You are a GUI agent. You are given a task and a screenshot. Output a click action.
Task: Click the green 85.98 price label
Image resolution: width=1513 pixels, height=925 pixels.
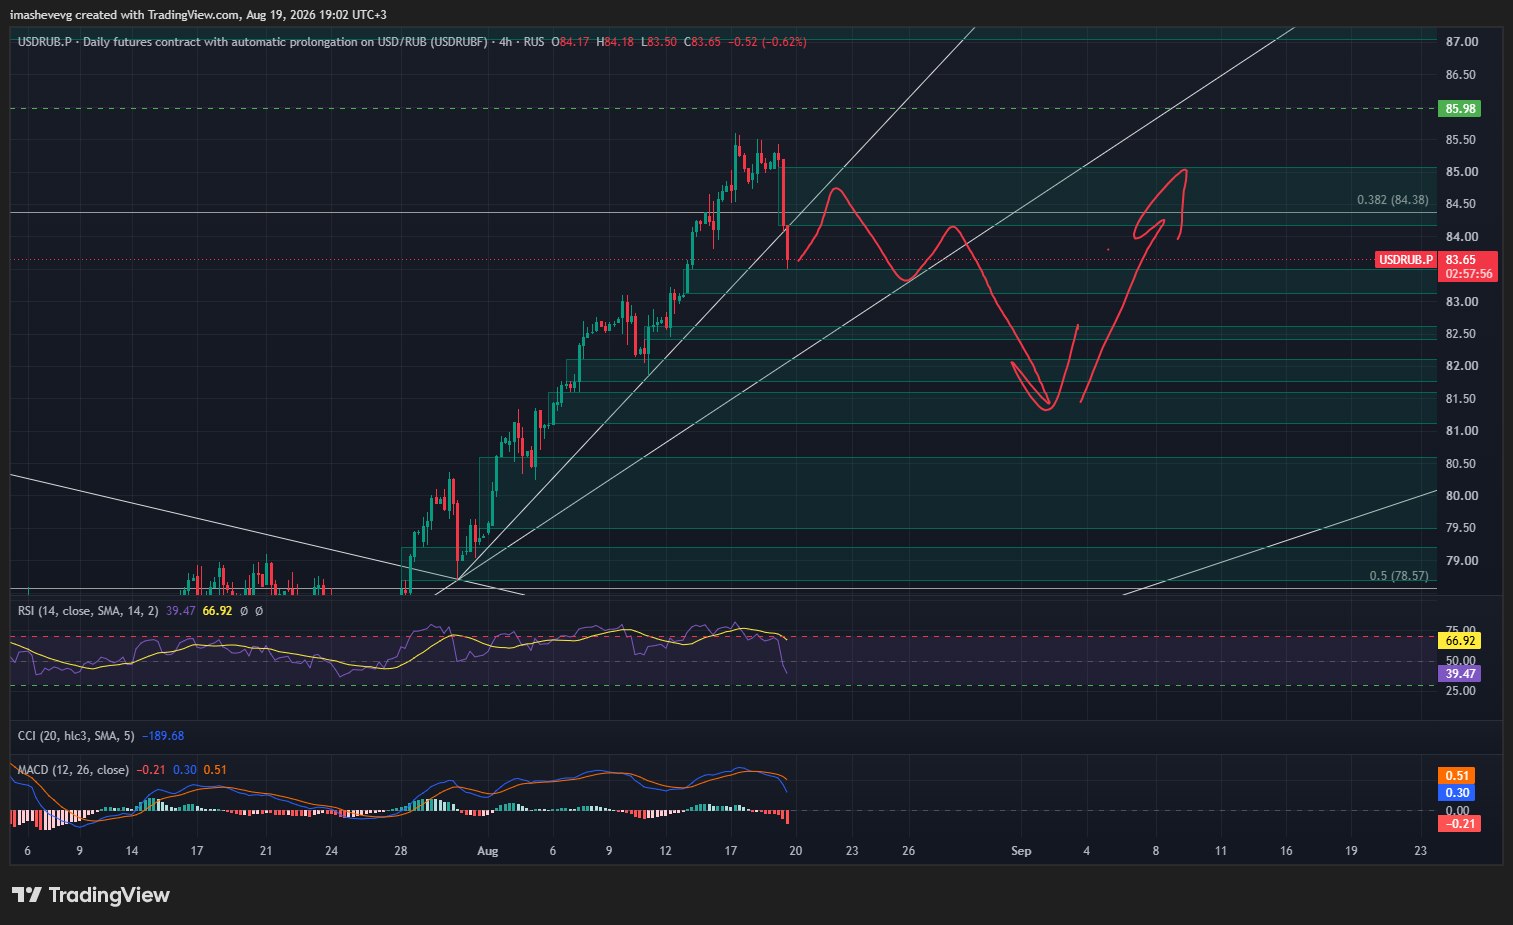[x=1461, y=108]
